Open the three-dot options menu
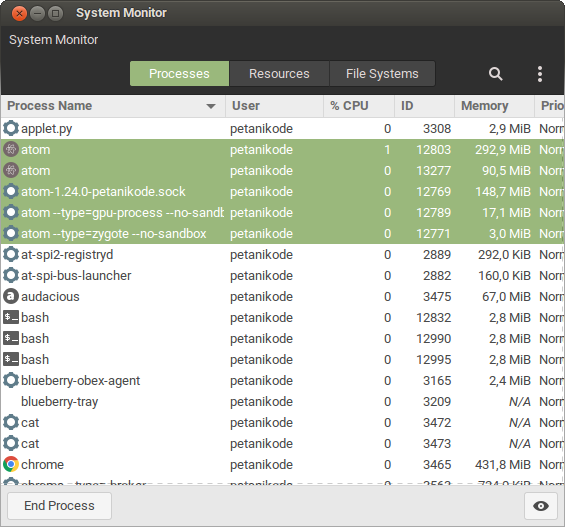Screen dimensions: 565x527 click(x=539, y=74)
